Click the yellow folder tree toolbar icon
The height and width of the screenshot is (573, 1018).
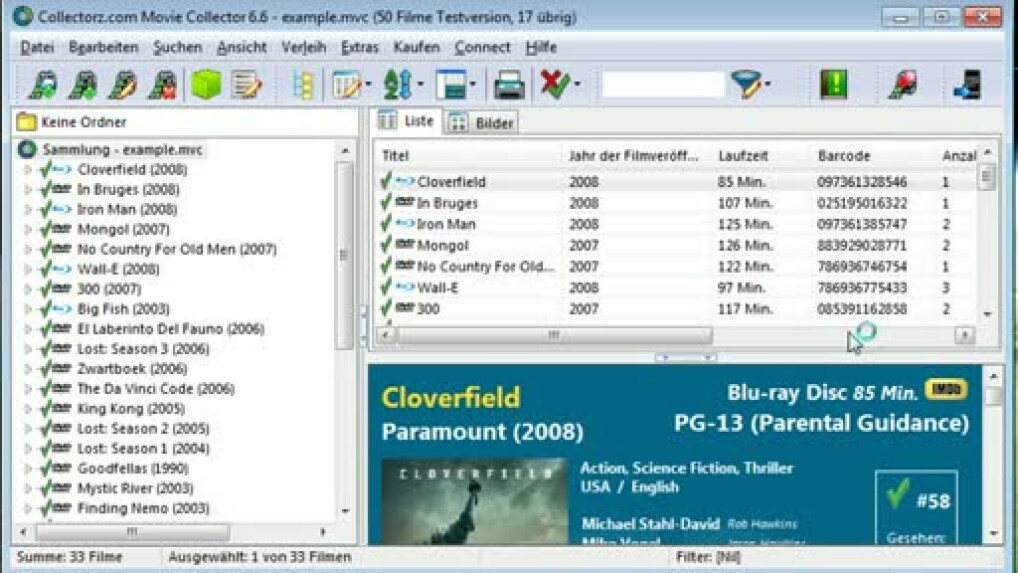pyautogui.click(x=303, y=85)
